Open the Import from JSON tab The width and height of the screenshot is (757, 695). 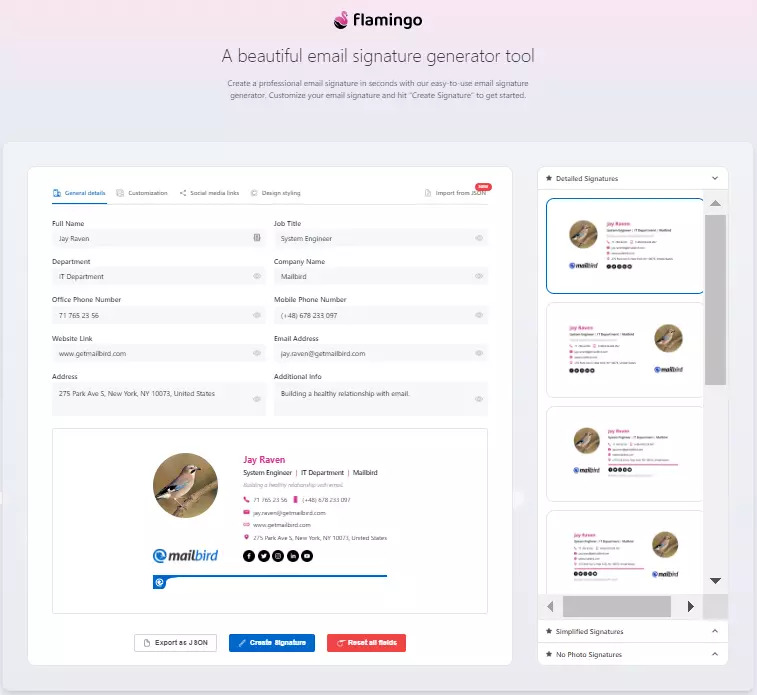click(455, 193)
